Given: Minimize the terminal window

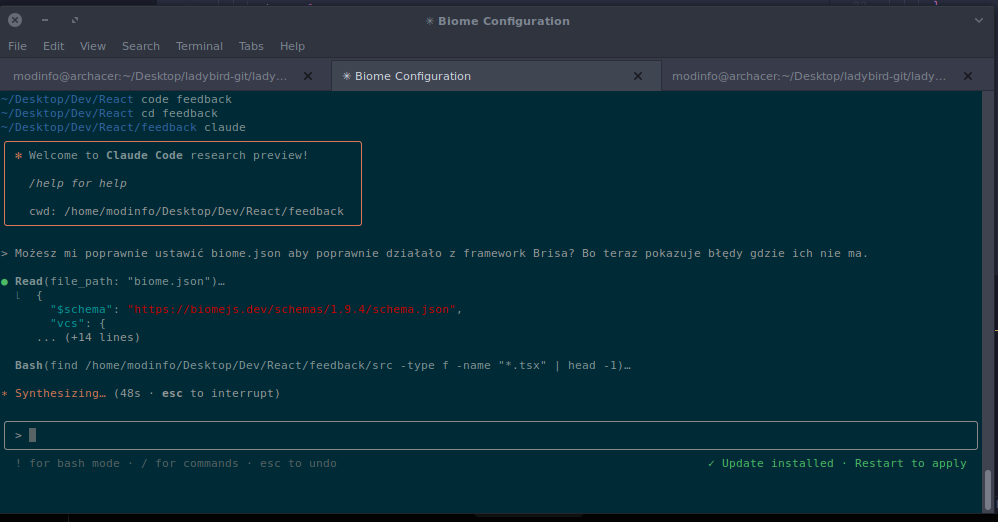Looking at the screenshot, I should coord(46,20).
